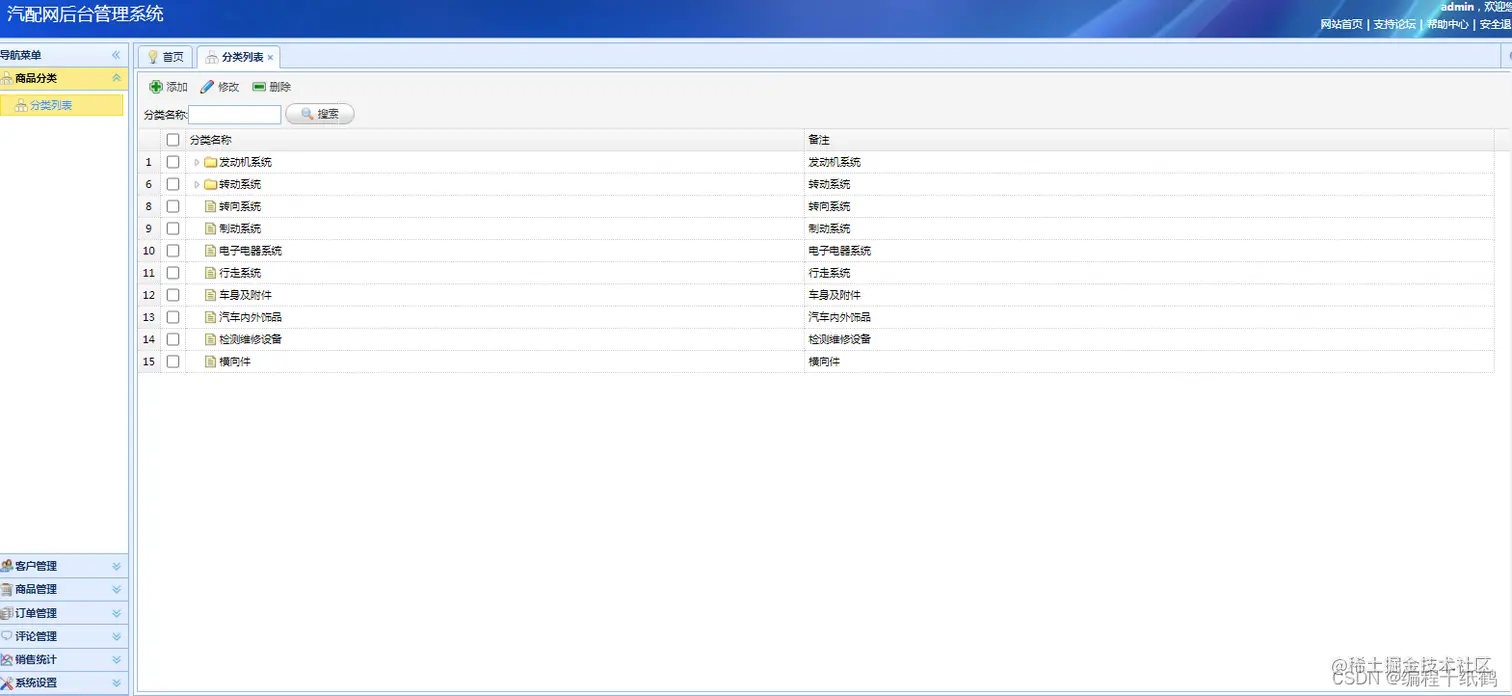Open the 系统设置 menu section
1512x696 pixels.
[x=64, y=683]
